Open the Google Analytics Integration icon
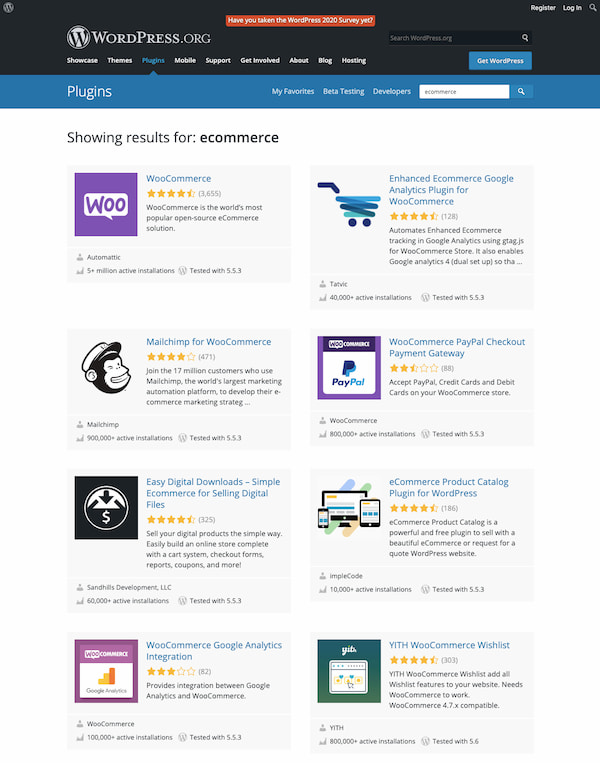 [x=106, y=671]
